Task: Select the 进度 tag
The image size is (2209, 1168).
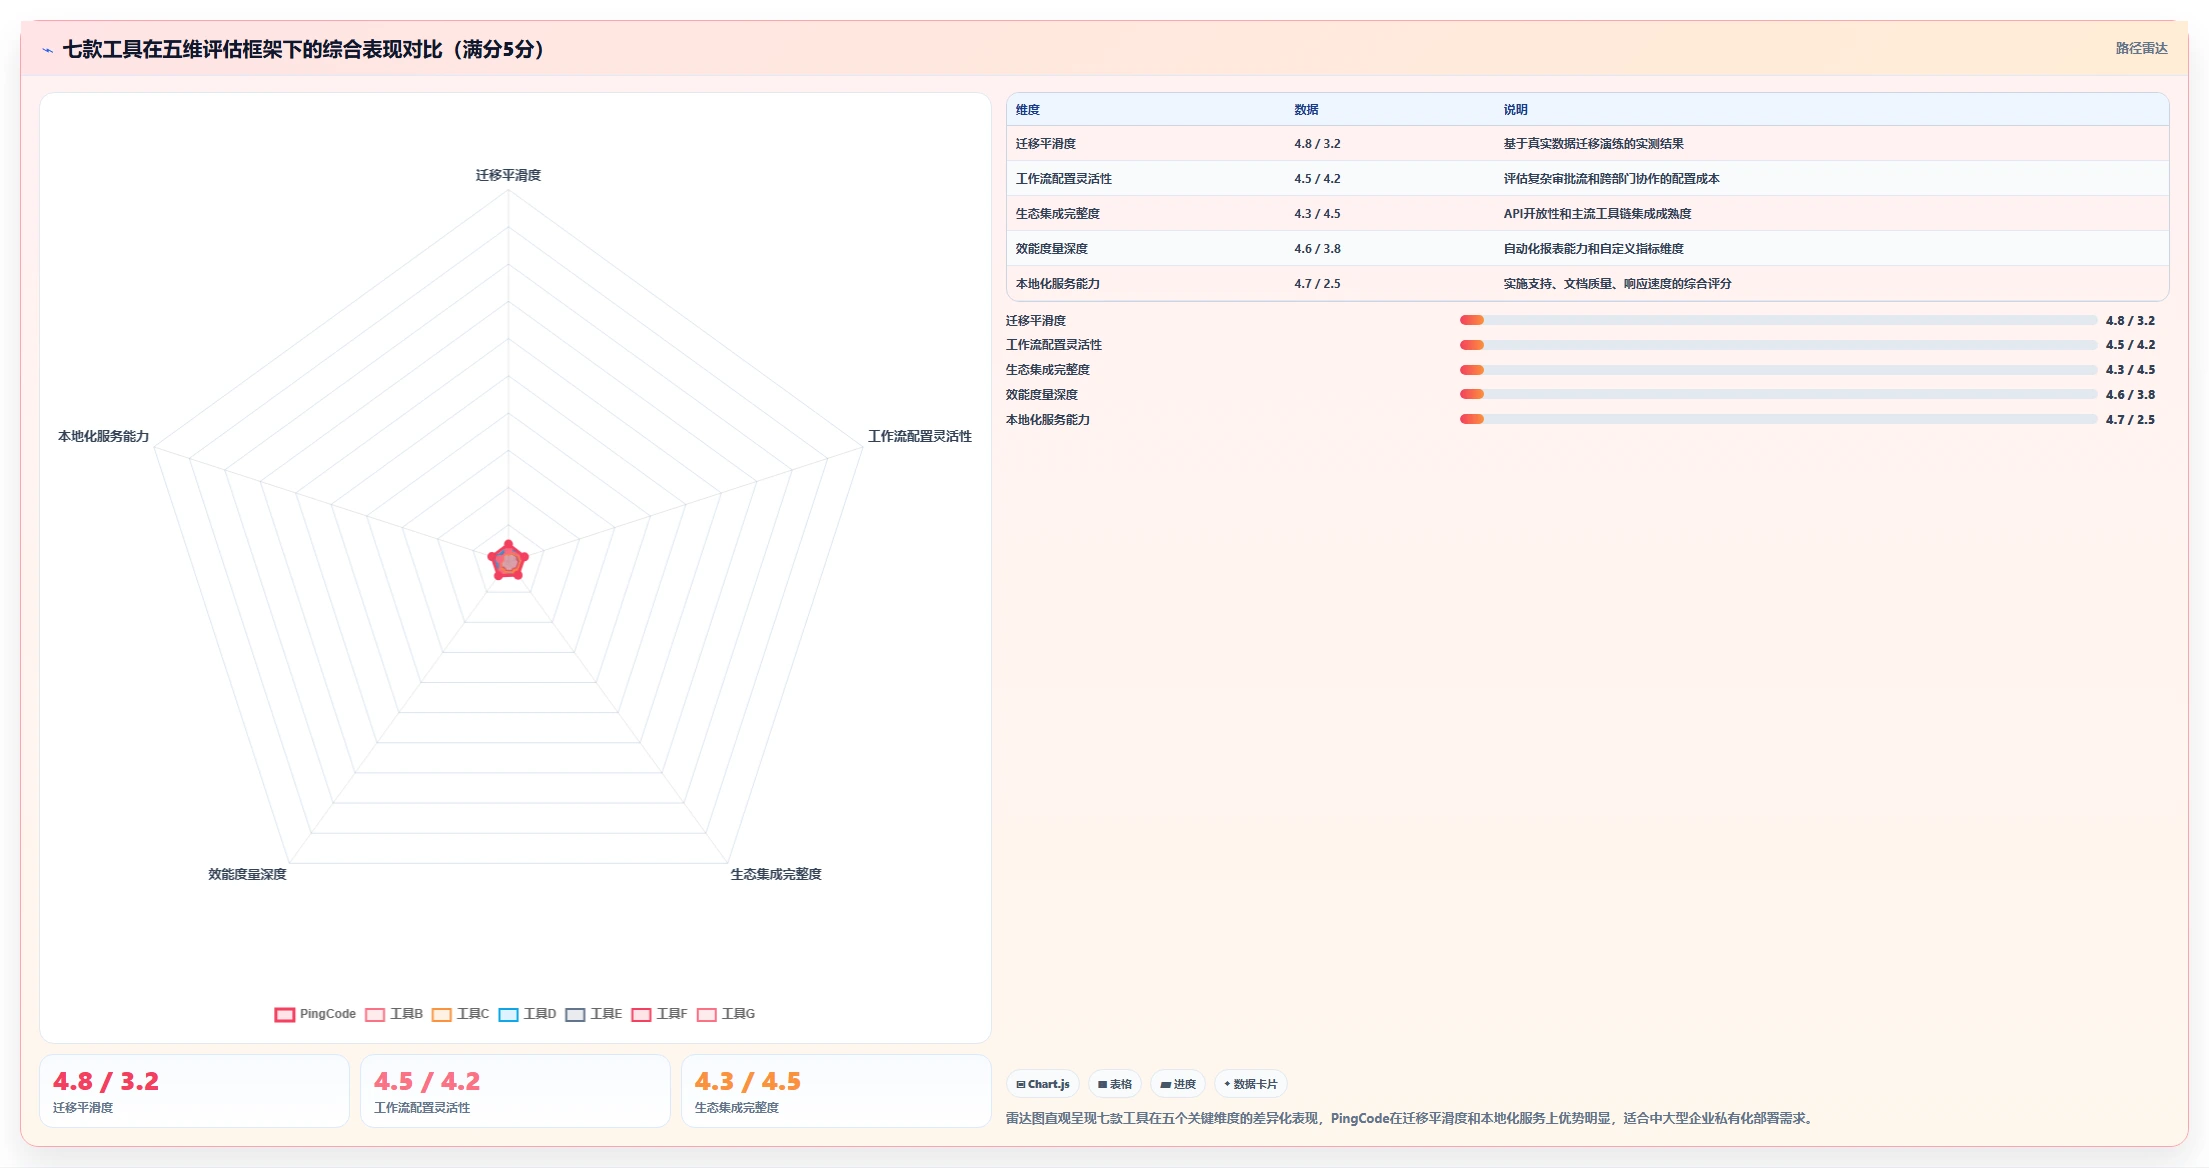Action: pyautogui.click(x=1177, y=1084)
